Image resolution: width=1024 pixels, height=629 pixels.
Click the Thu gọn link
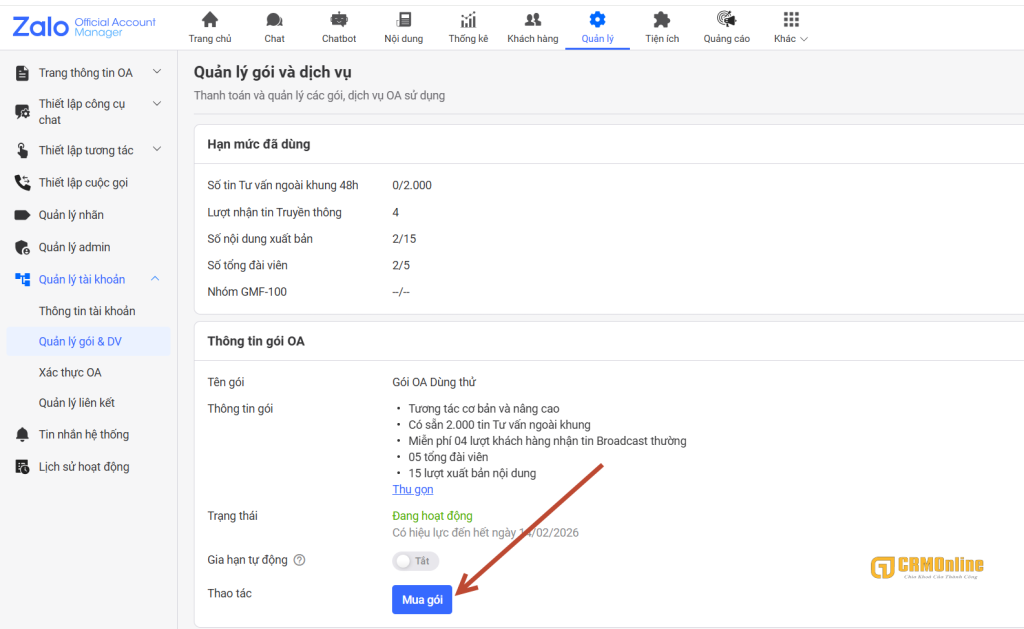pos(413,489)
